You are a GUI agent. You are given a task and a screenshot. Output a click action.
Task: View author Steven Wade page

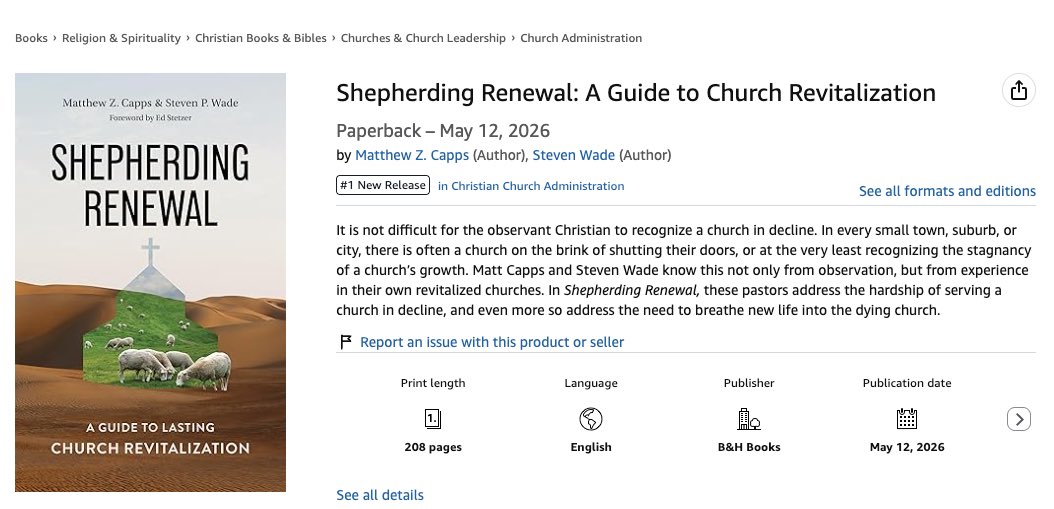tap(573, 155)
